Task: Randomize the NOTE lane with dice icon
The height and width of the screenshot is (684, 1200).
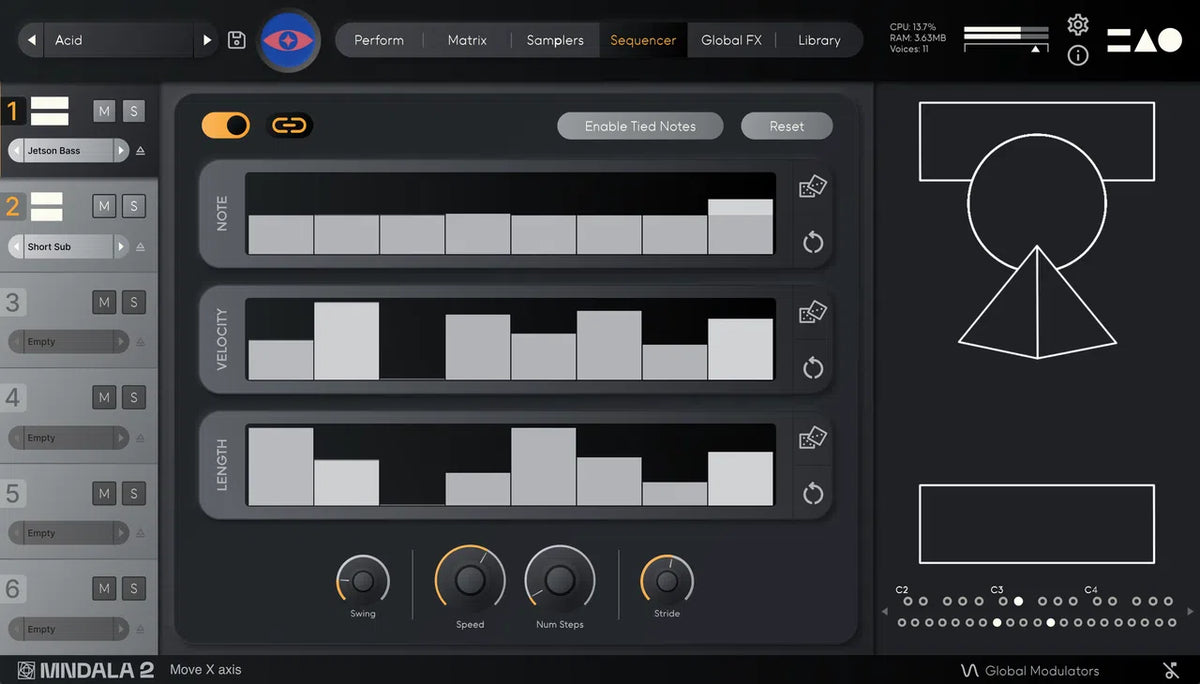Action: [812, 187]
